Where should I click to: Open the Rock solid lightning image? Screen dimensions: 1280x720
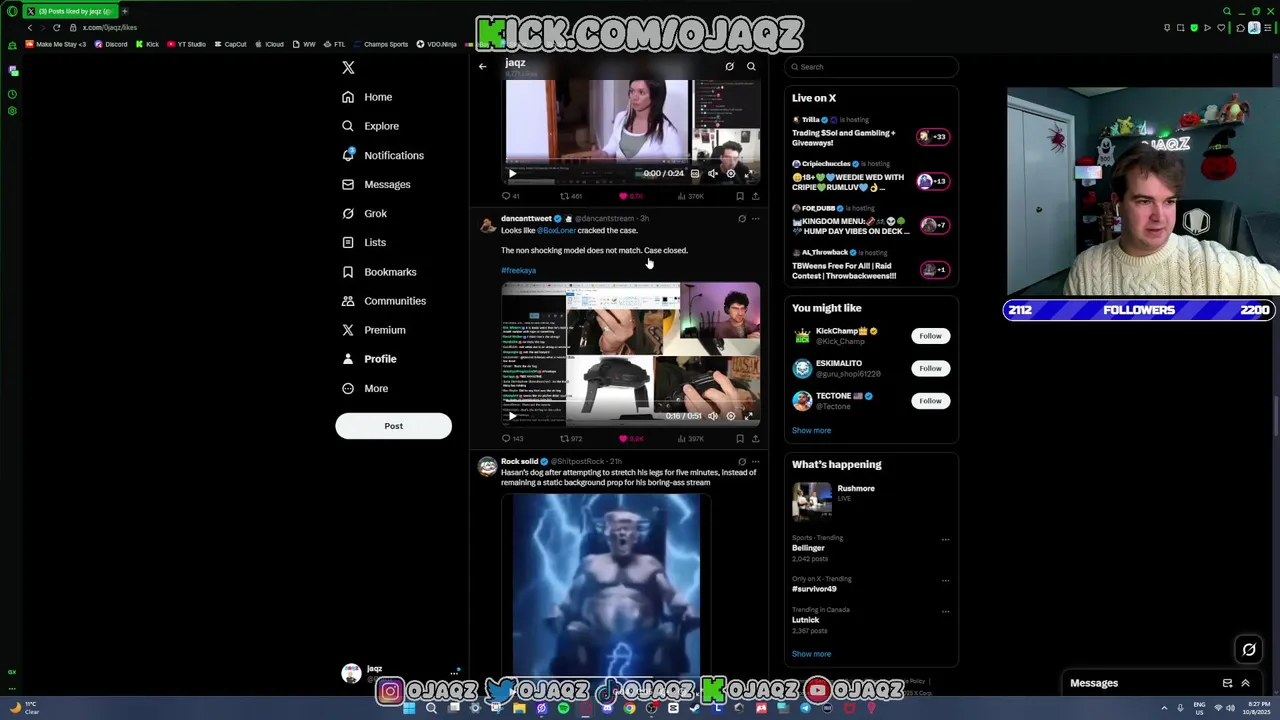[x=606, y=584]
